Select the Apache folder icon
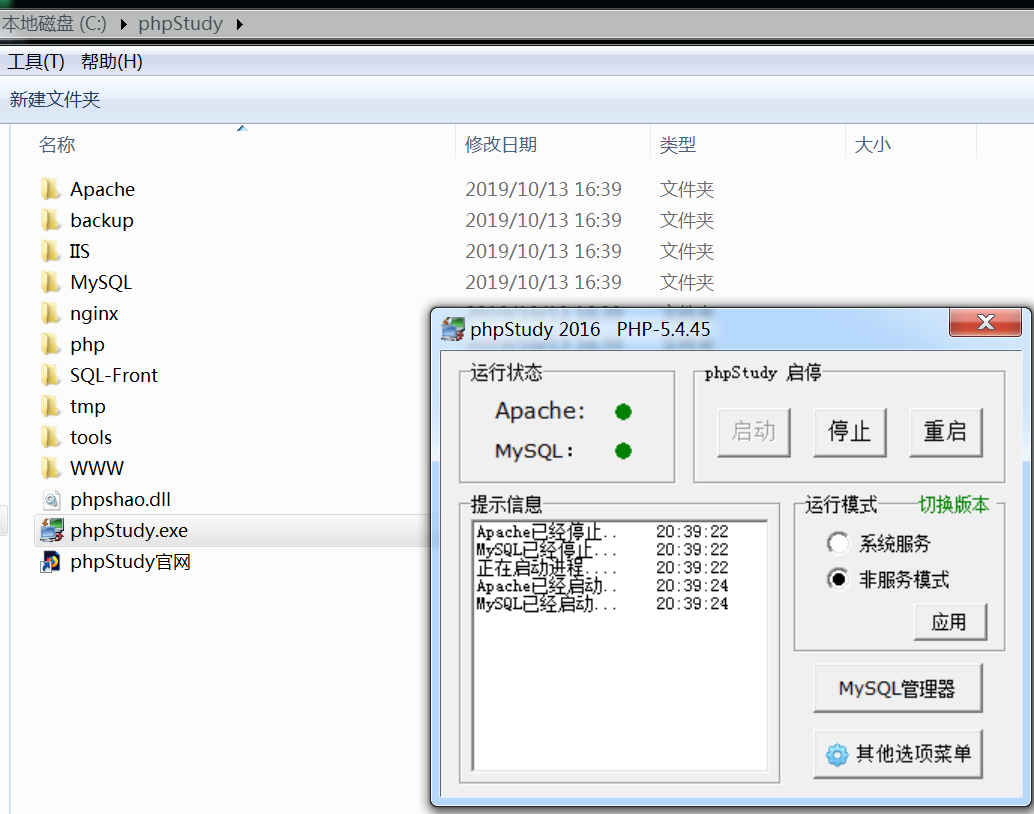The height and width of the screenshot is (814, 1034). pos(50,189)
